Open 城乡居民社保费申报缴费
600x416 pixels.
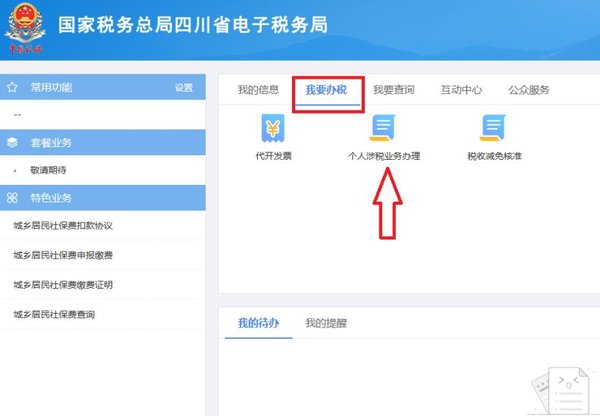(63, 256)
